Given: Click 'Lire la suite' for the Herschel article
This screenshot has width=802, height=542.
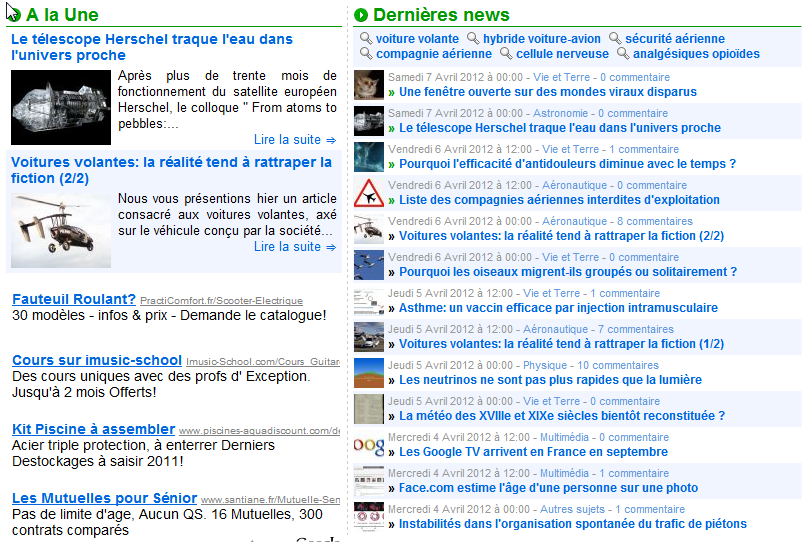Looking at the screenshot, I should 295,140.
